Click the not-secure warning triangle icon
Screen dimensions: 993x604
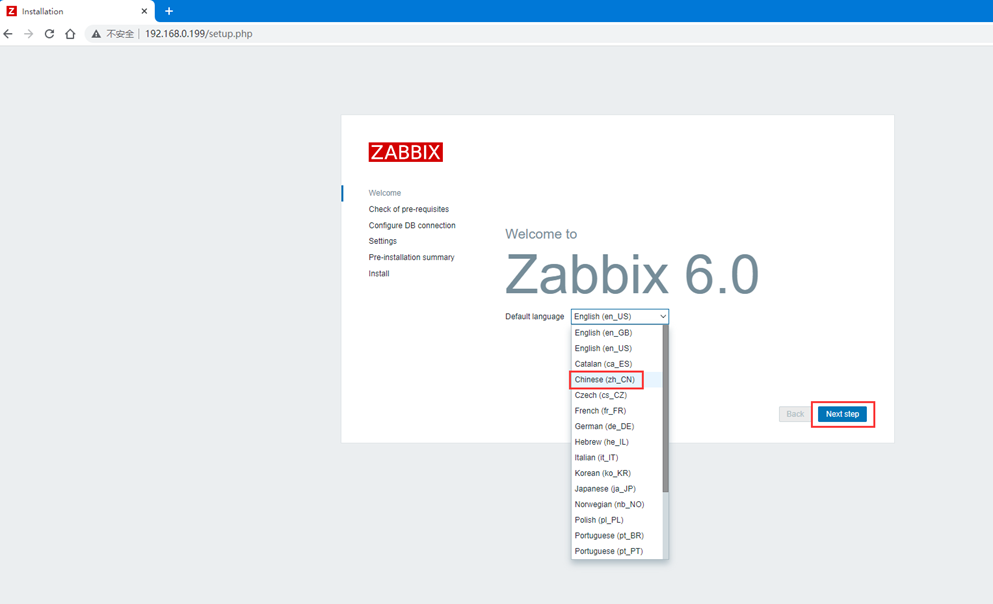click(96, 34)
